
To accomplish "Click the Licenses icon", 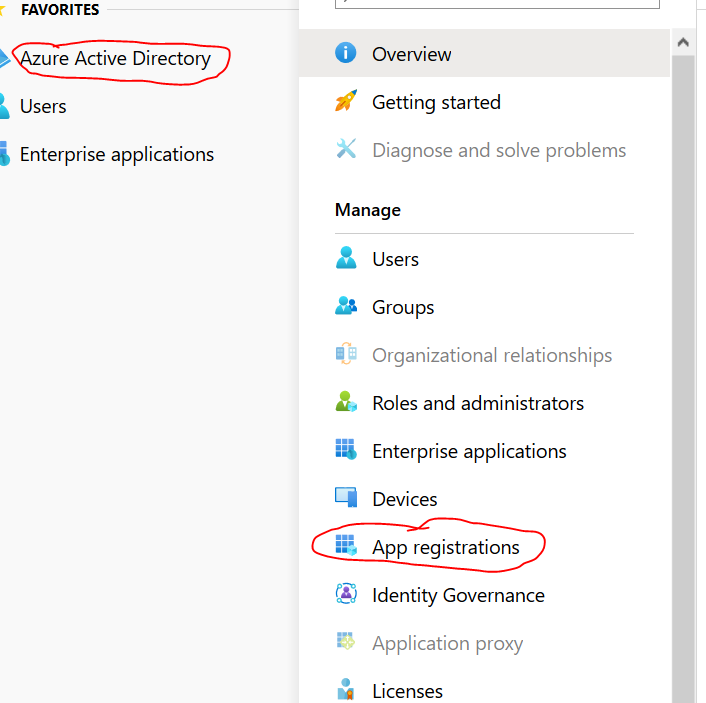I will click(346, 690).
